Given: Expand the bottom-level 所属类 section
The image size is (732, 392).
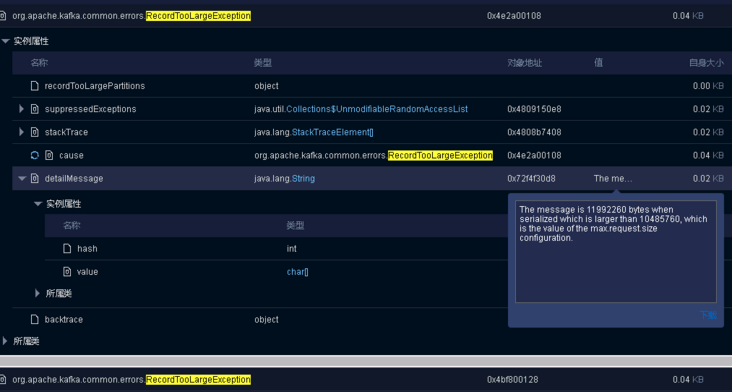Looking at the screenshot, I should click(x=5, y=341).
